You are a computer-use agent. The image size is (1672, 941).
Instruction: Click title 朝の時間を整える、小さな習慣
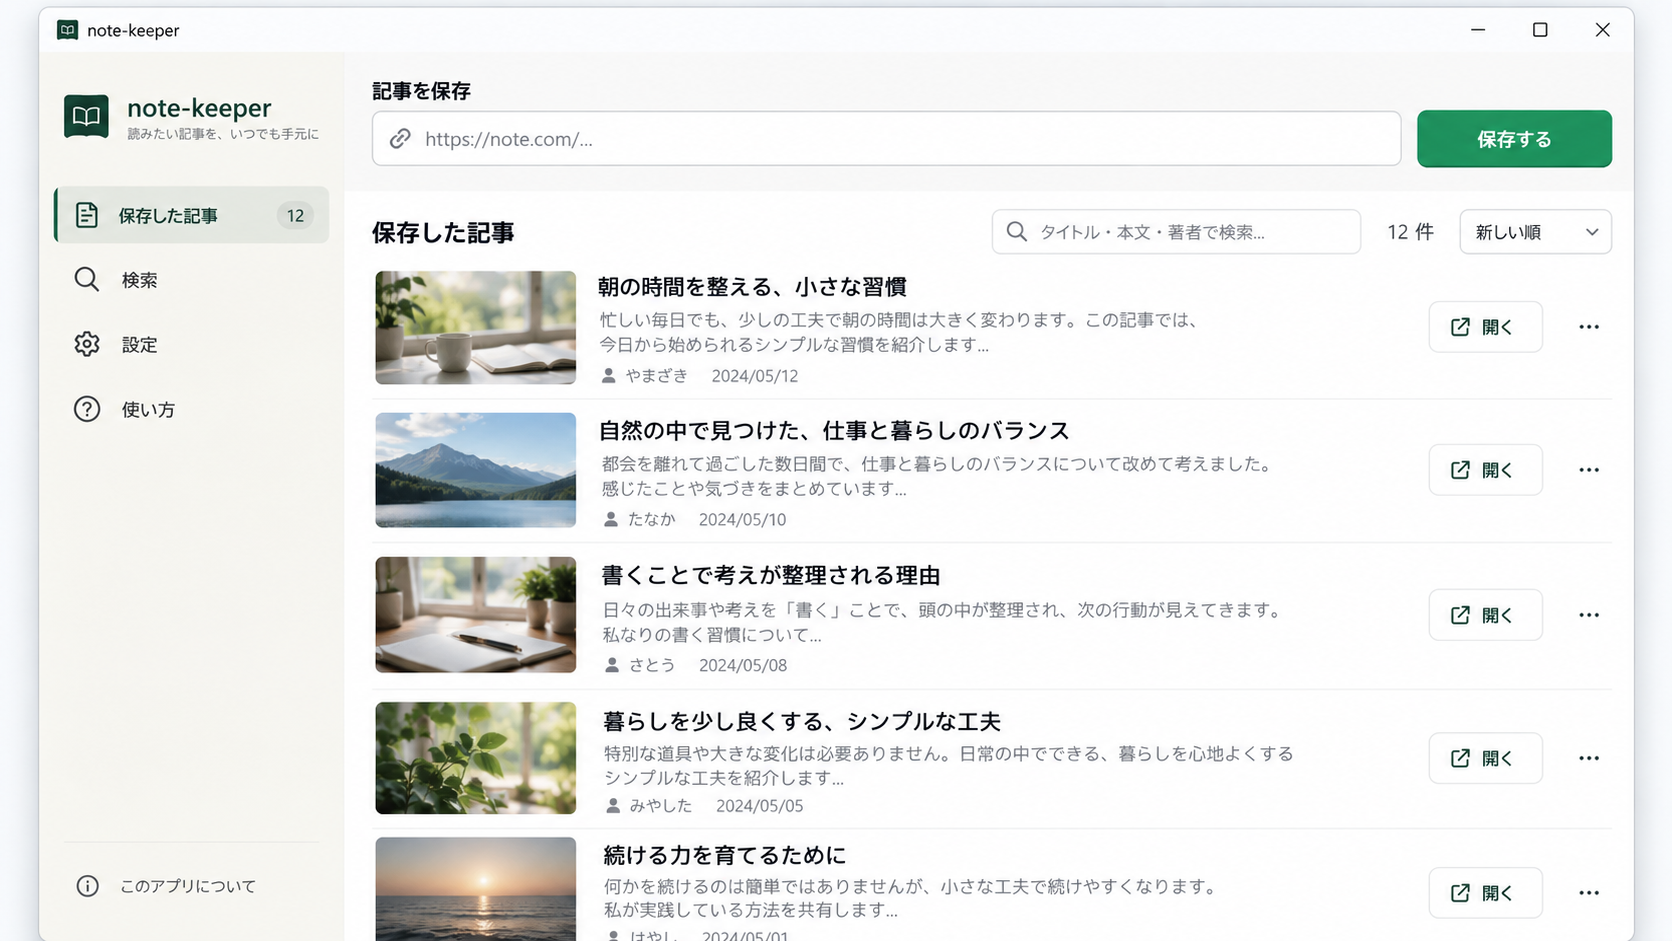click(752, 287)
